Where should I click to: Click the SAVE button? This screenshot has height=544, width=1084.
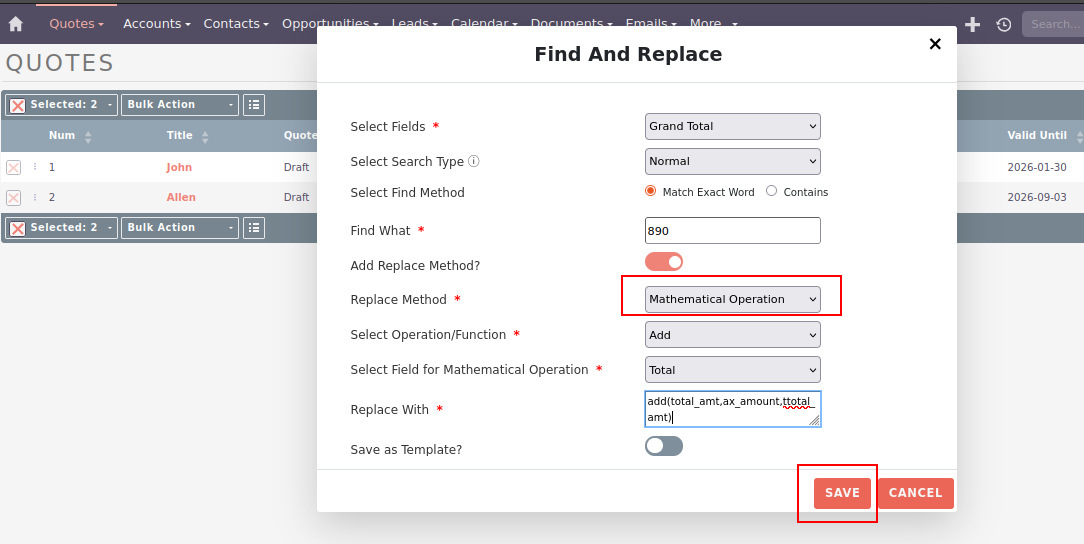pos(842,493)
